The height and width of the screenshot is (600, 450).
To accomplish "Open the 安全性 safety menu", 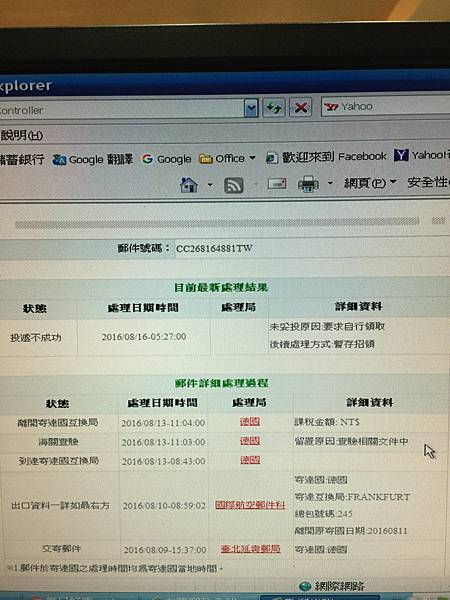I will 428,182.
